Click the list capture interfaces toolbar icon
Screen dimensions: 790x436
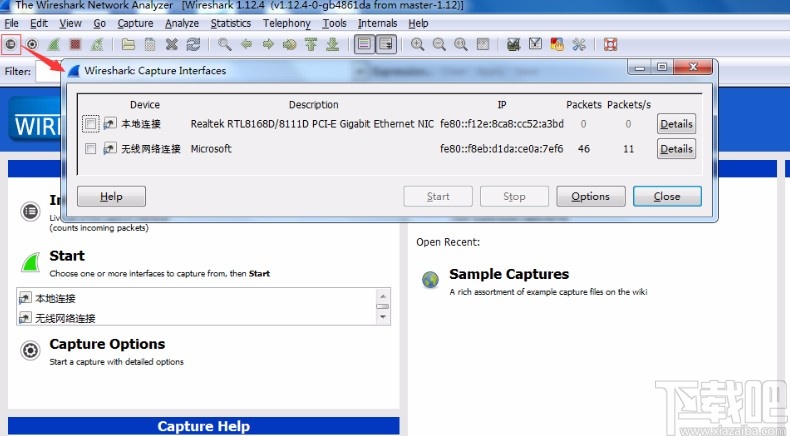[11, 44]
